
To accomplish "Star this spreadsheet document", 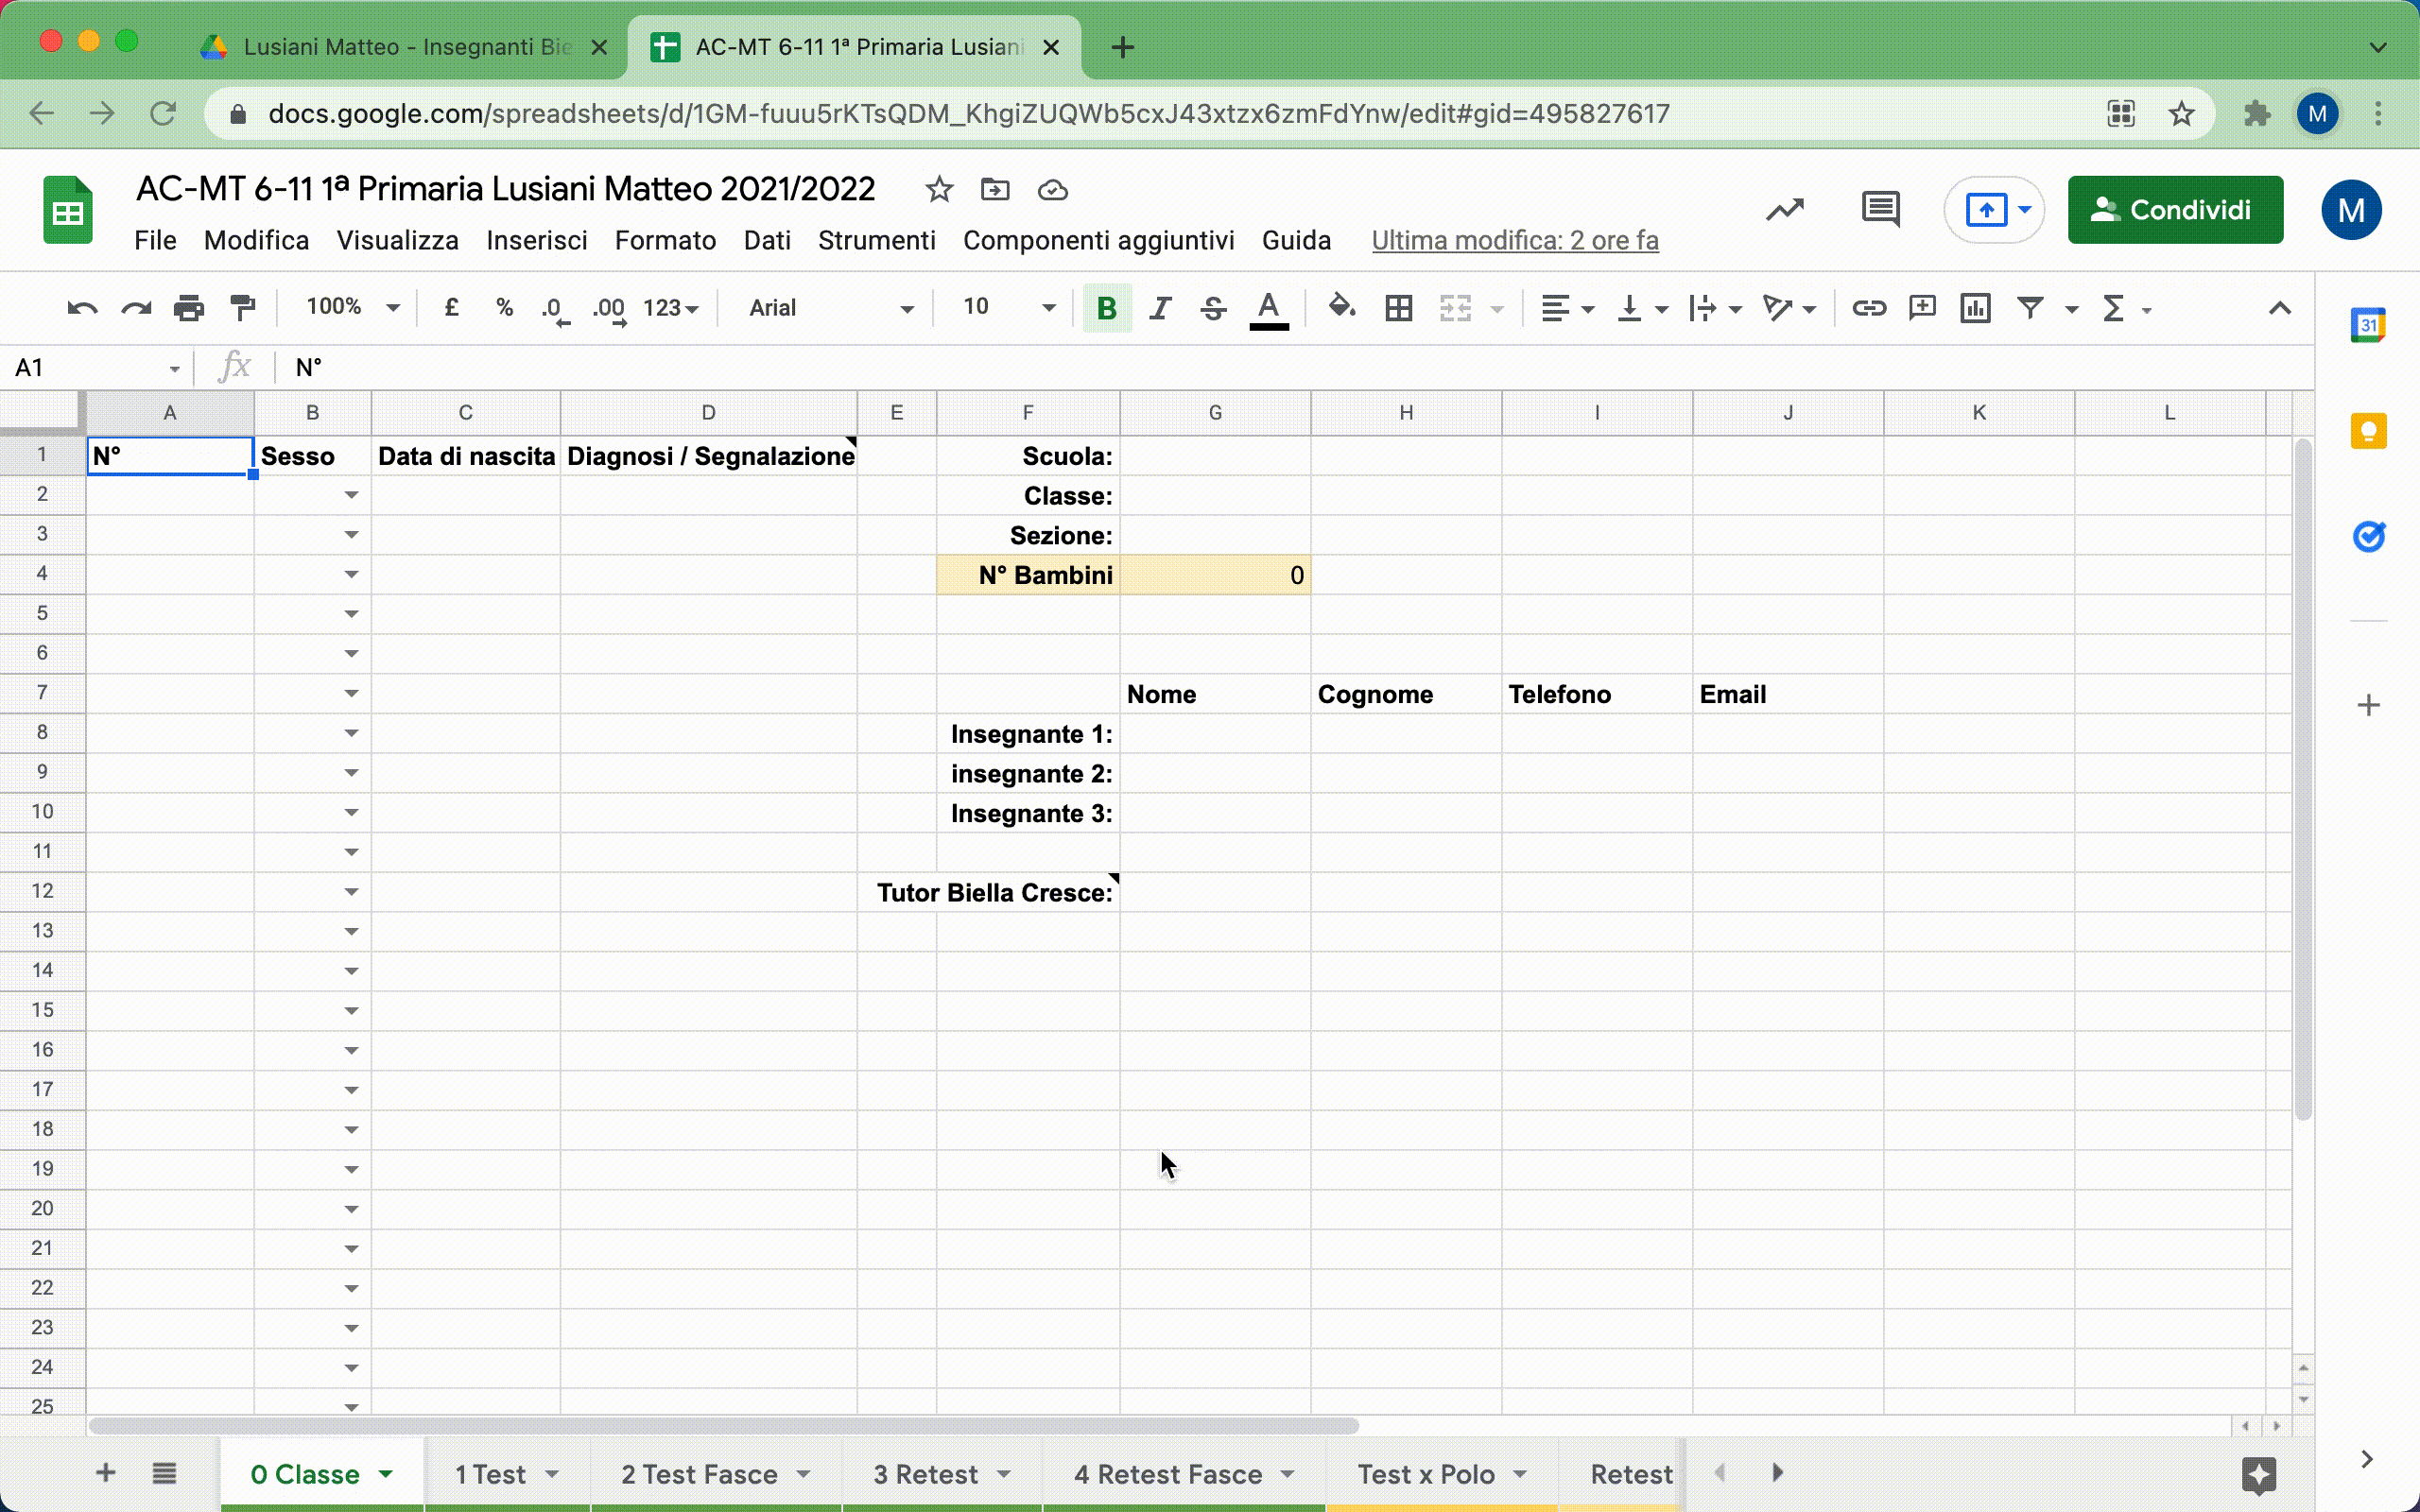I will click(938, 190).
